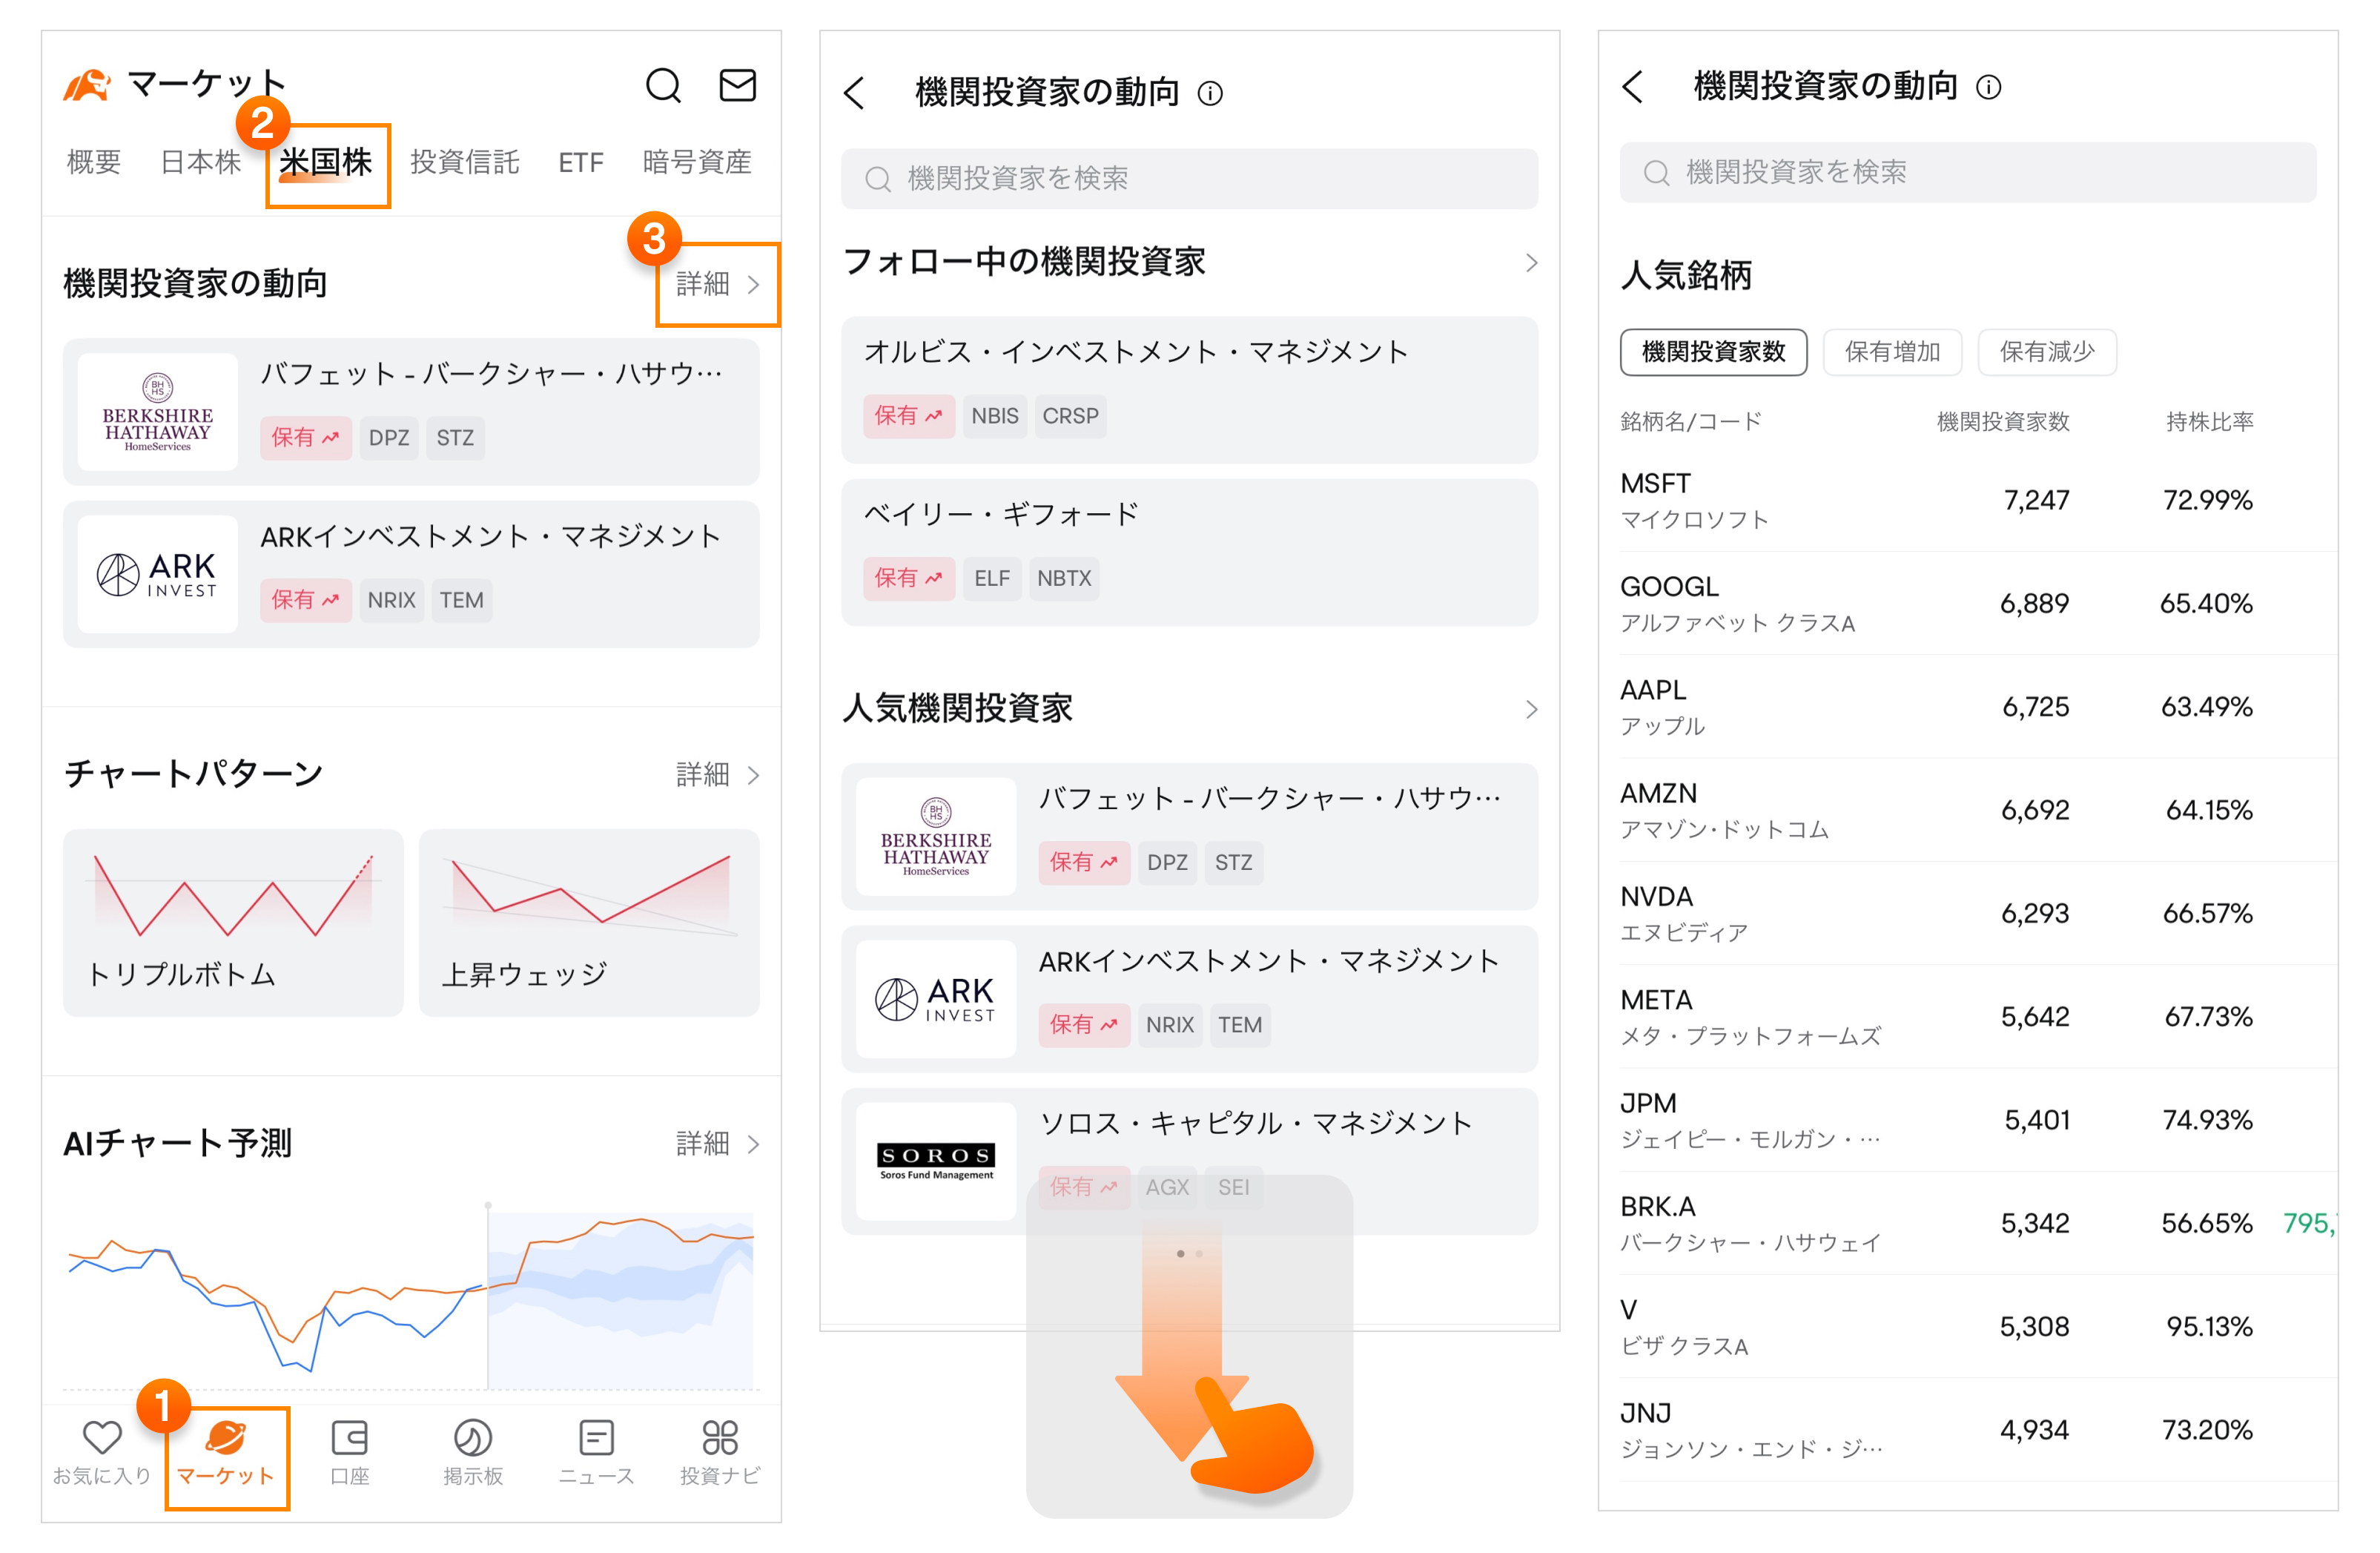Open the mail inbox icon
Image resolution: width=2380 pixels, height=1553 pixels.
(738, 86)
